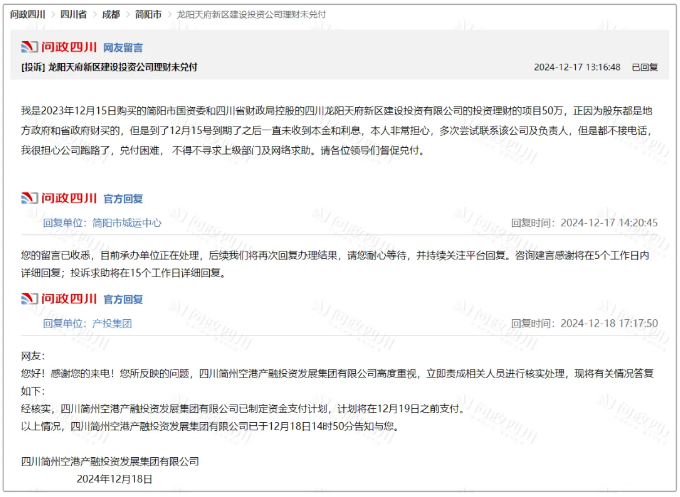Image resolution: width=680 pixels, height=497 pixels.
Task: Click the line beginning 以上情况
Action: [210, 426]
